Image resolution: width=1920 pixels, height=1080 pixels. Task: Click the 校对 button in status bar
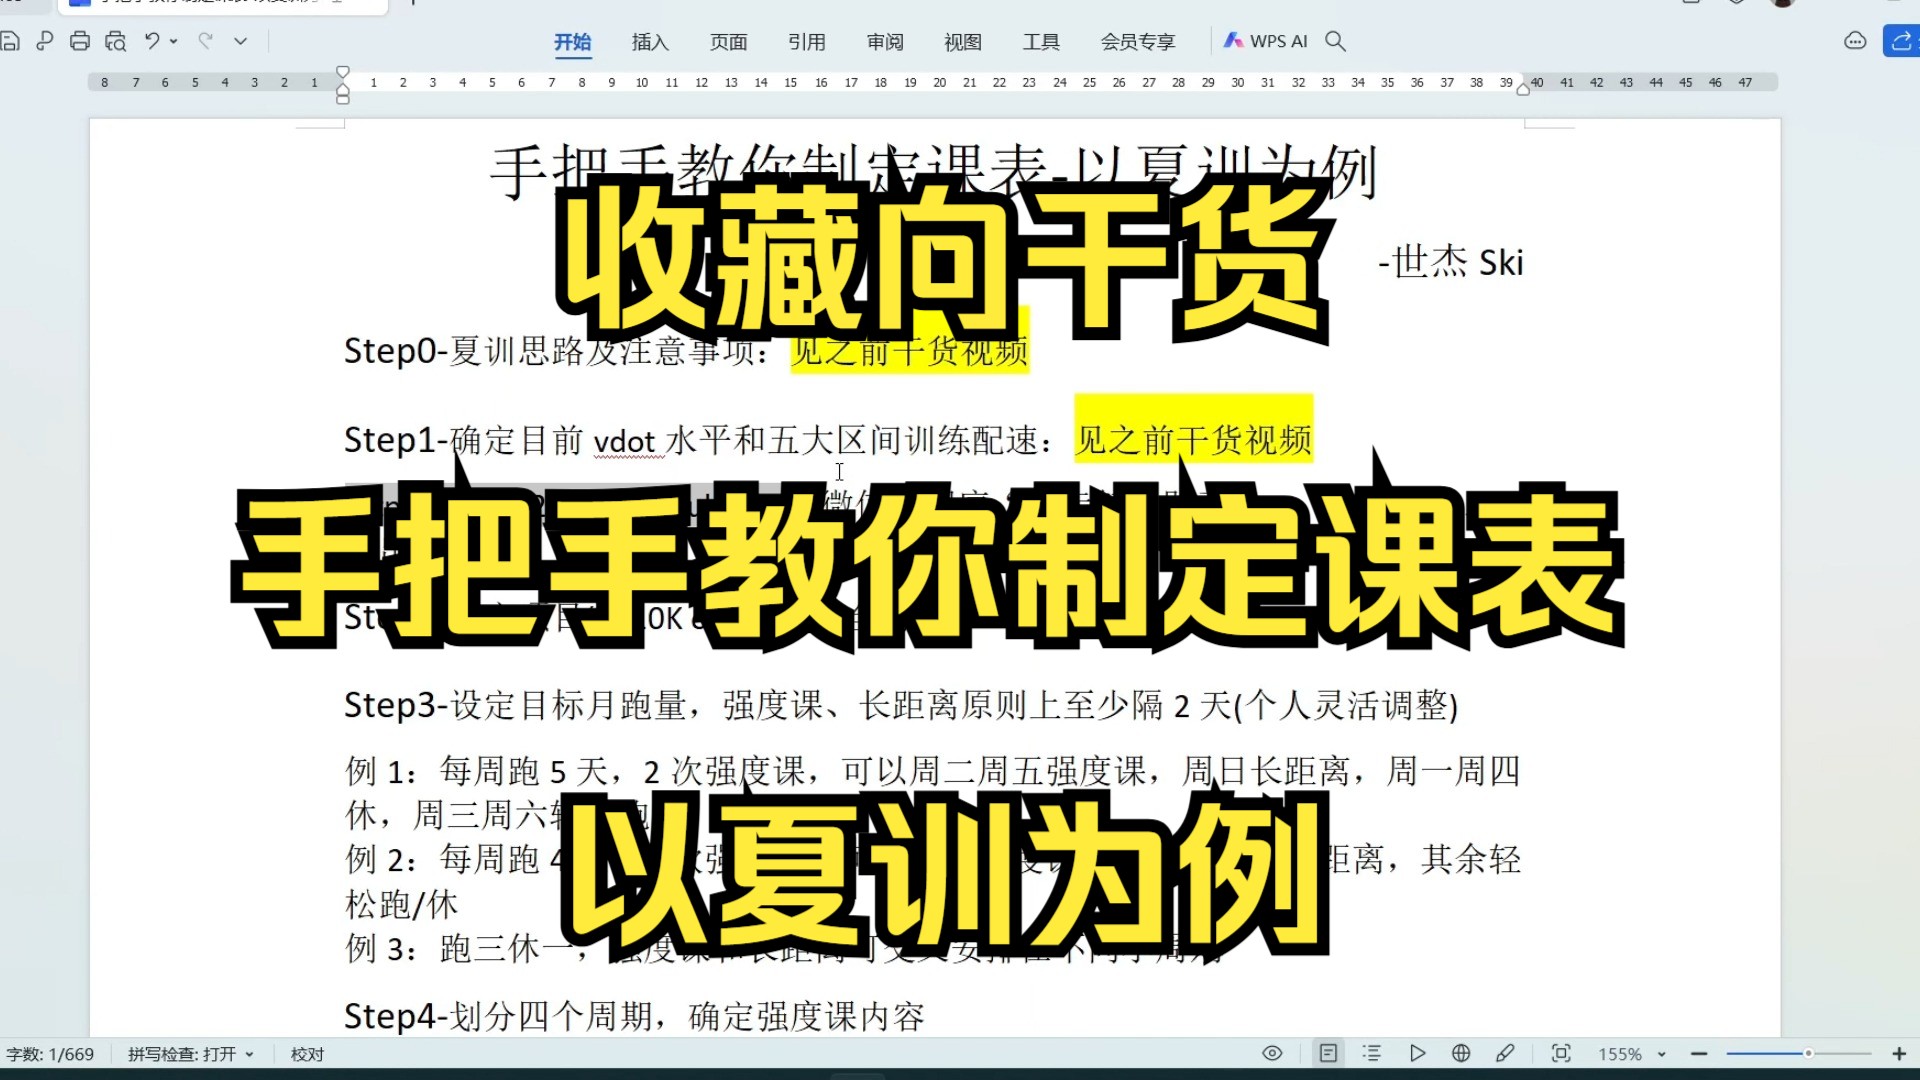pyautogui.click(x=307, y=1054)
